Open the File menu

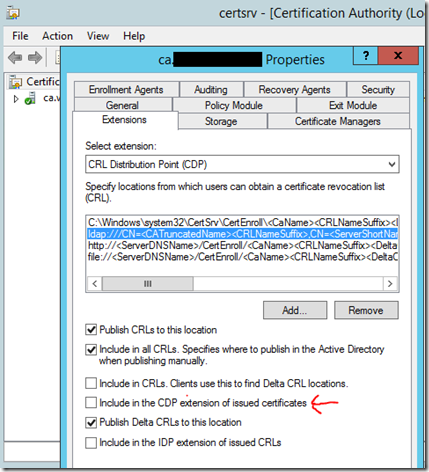20,36
